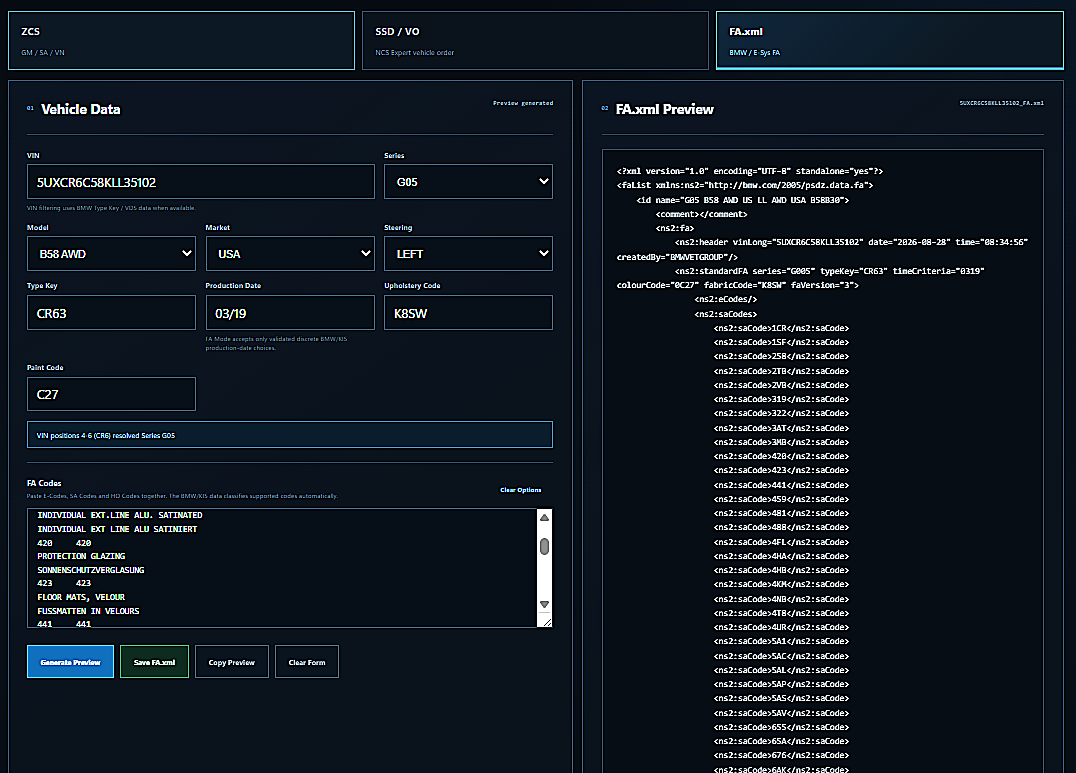This screenshot has width=1076, height=773.
Task: Click the VIN positions resolved Series G05 notice
Action: [290, 435]
